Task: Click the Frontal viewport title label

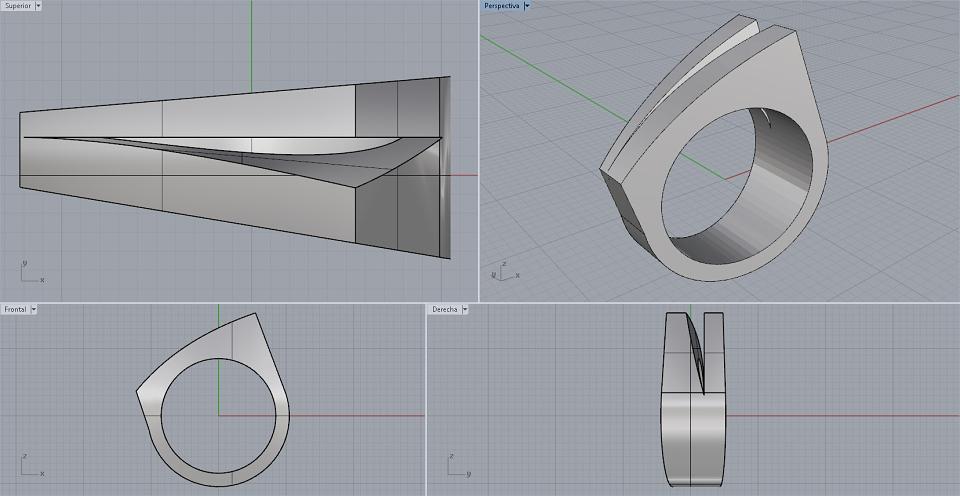Action: [x=15, y=309]
